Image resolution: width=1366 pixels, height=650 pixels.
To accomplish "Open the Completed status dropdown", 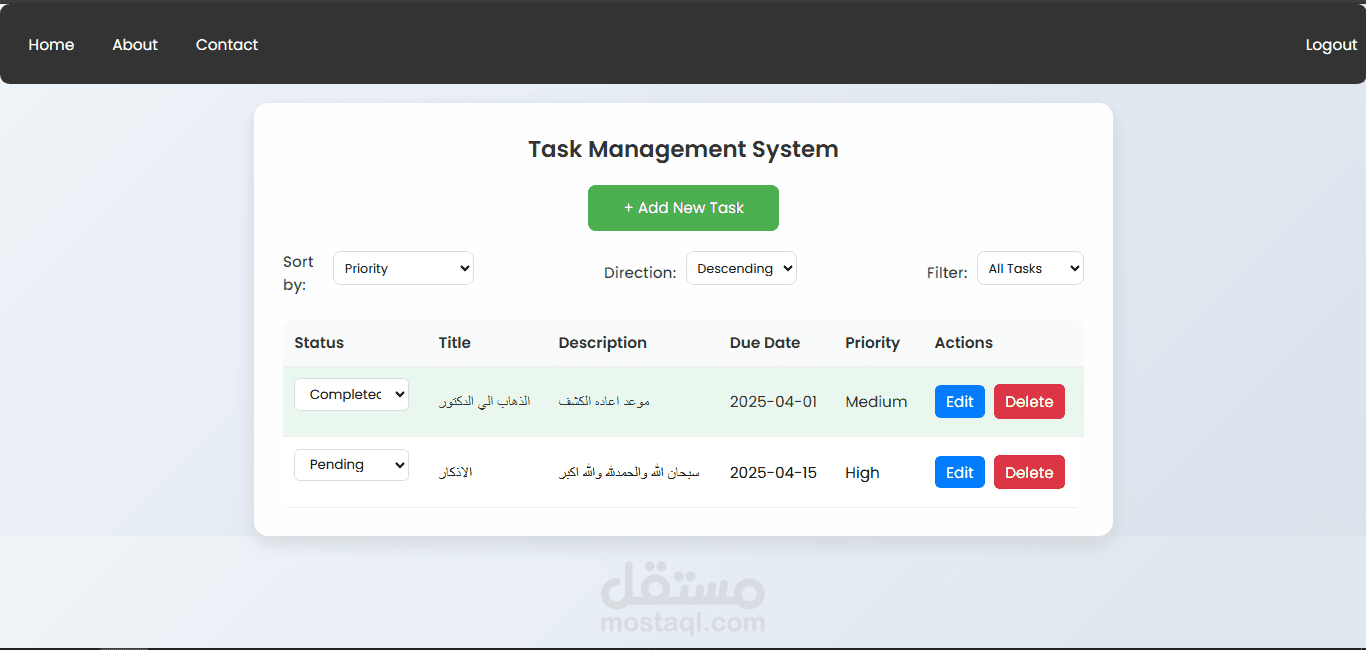I will (351, 394).
